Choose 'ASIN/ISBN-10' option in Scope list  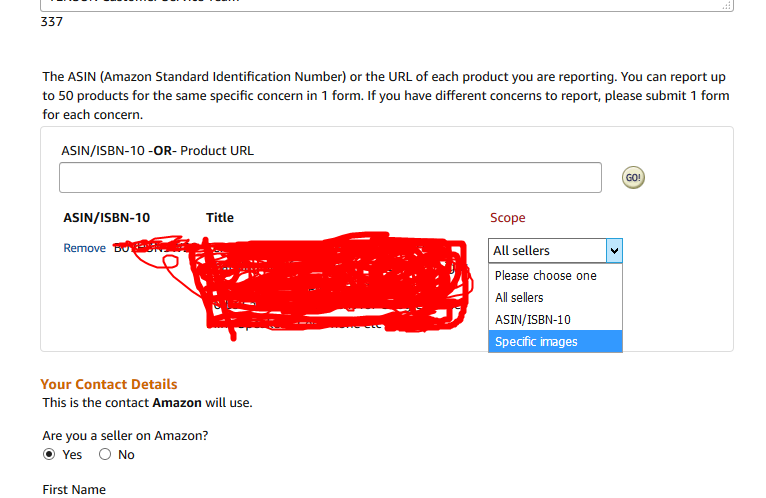point(555,319)
